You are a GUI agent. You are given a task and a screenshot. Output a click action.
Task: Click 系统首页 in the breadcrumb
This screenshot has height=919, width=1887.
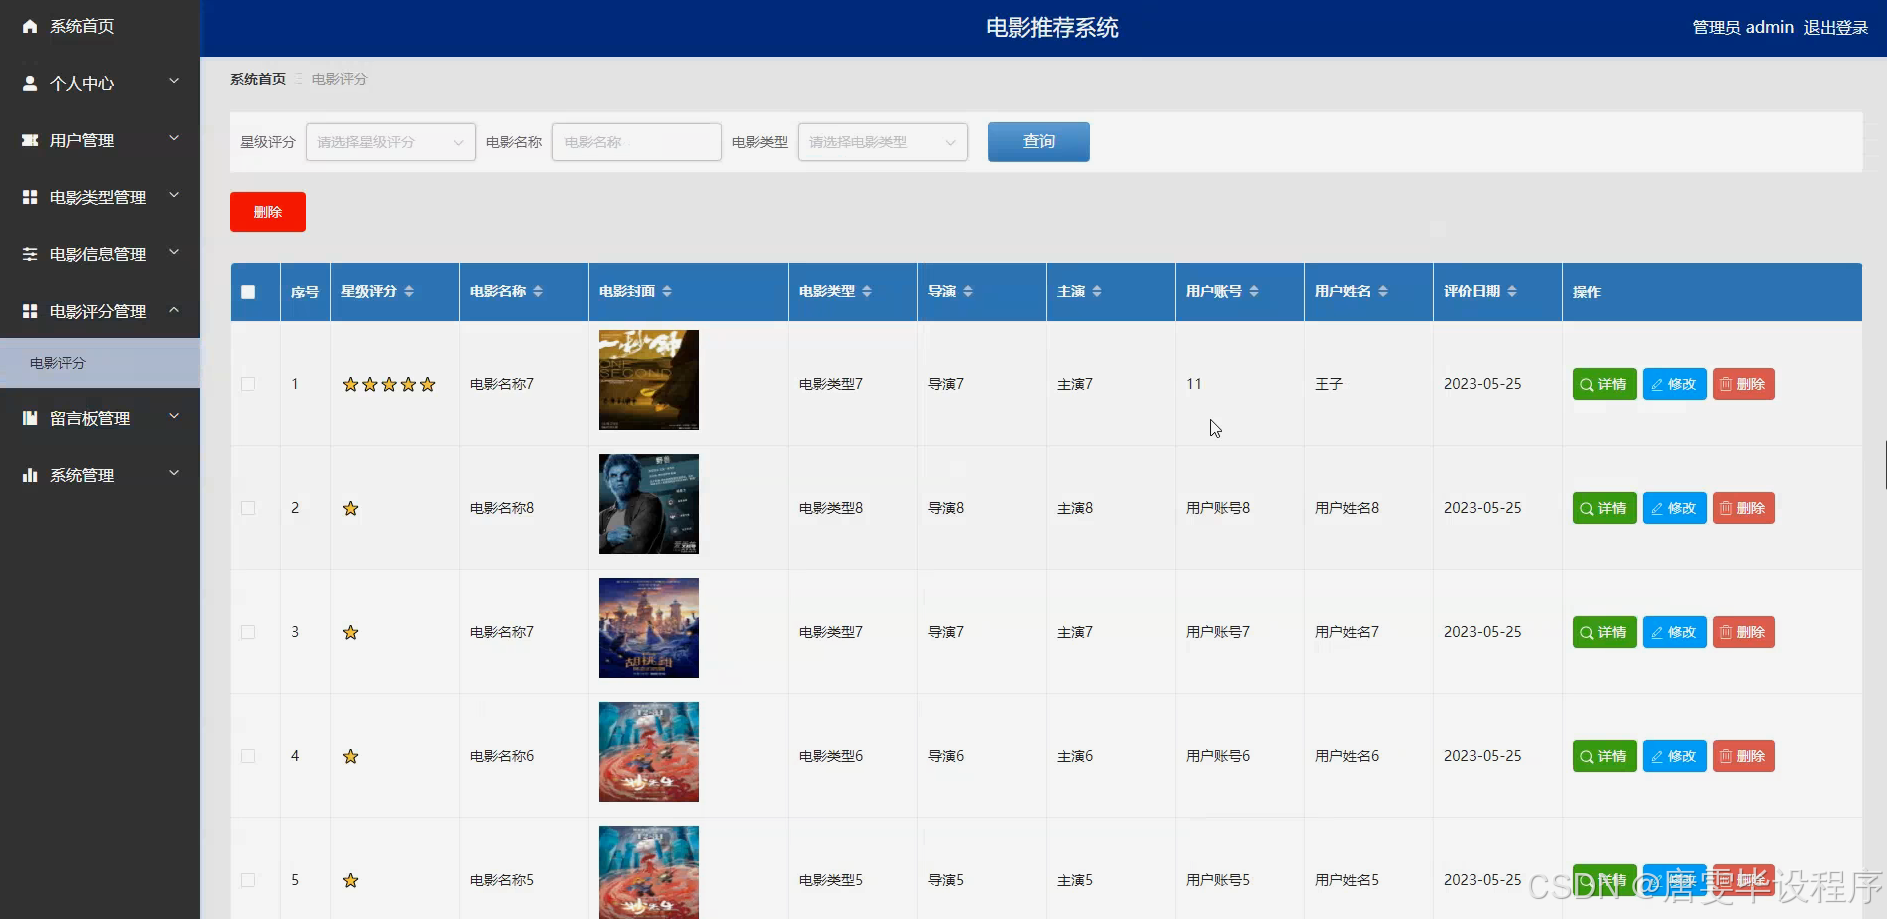tap(258, 79)
